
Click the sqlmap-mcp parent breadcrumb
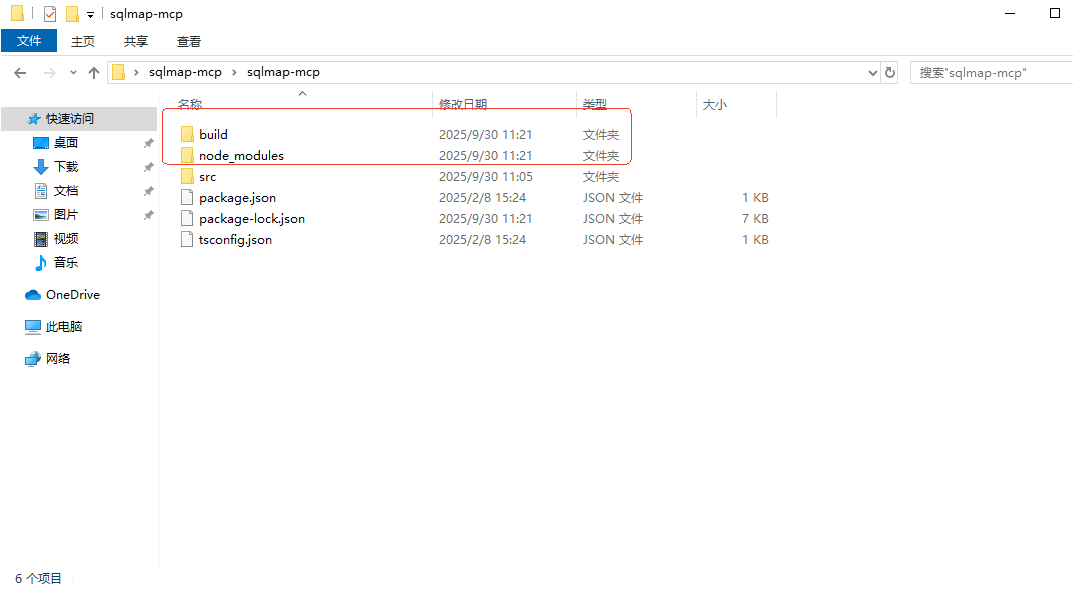(x=185, y=72)
